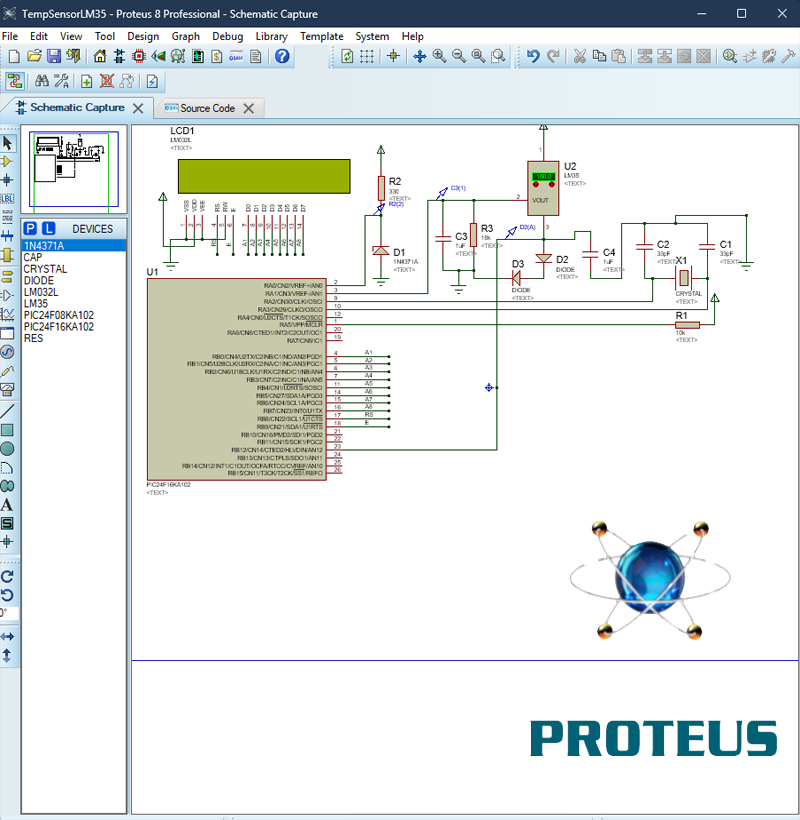800x820 pixels.
Task: Open the Template menu
Action: point(322,36)
